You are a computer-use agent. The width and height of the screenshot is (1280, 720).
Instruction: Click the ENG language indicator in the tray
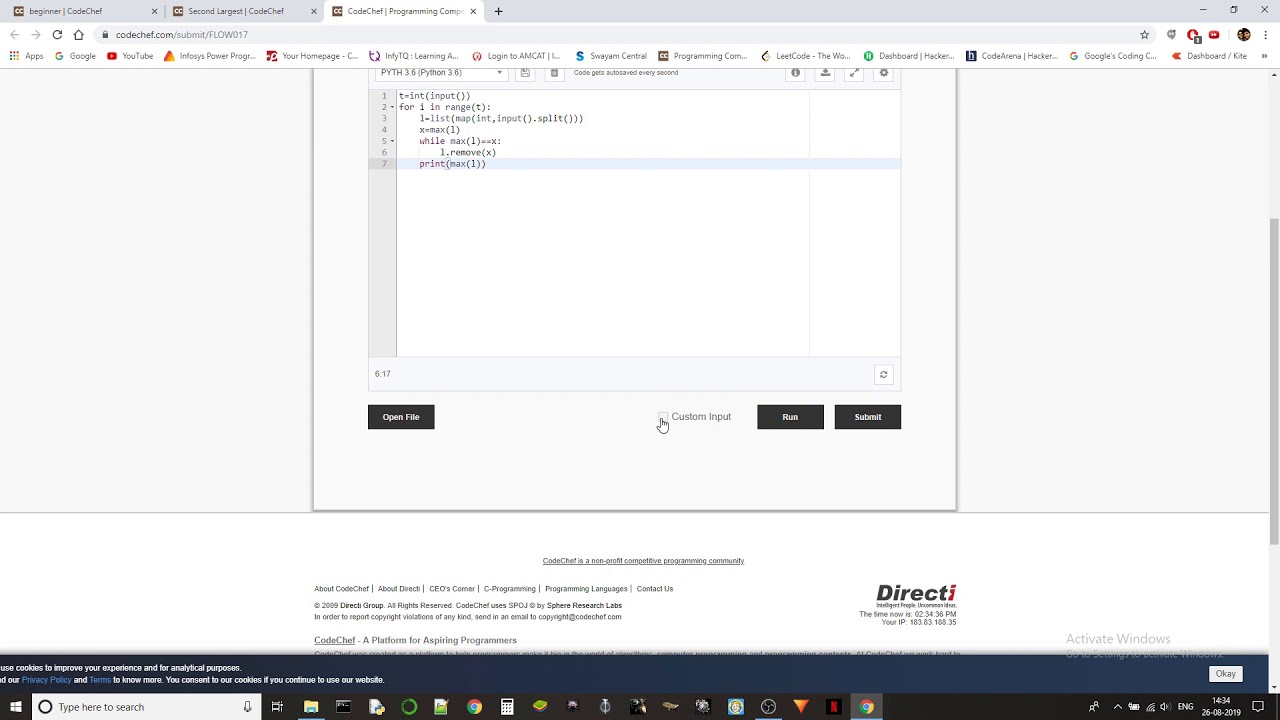[1185, 707]
